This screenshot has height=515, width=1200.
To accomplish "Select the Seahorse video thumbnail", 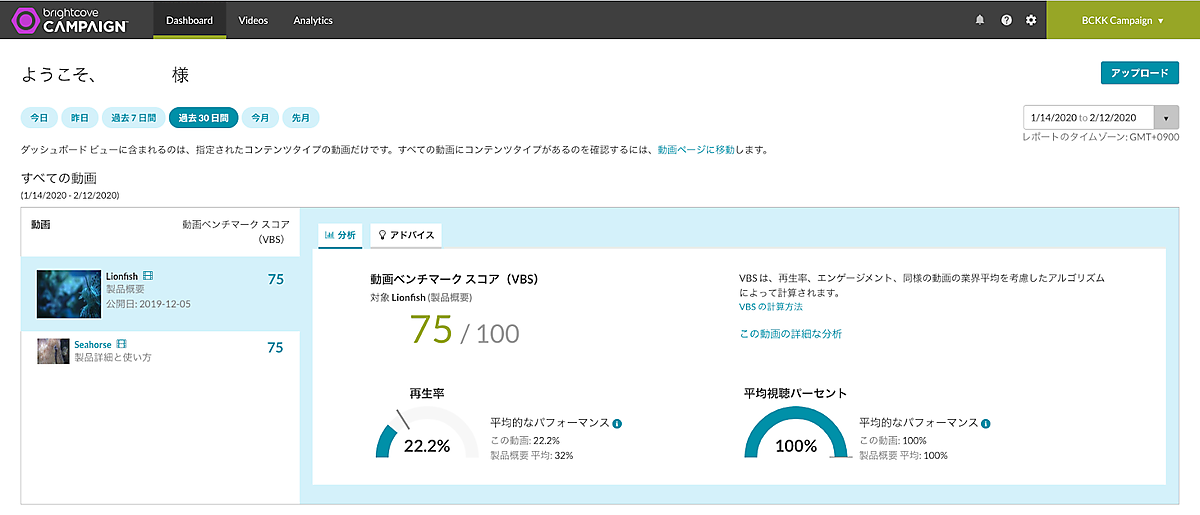I will 53,351.
